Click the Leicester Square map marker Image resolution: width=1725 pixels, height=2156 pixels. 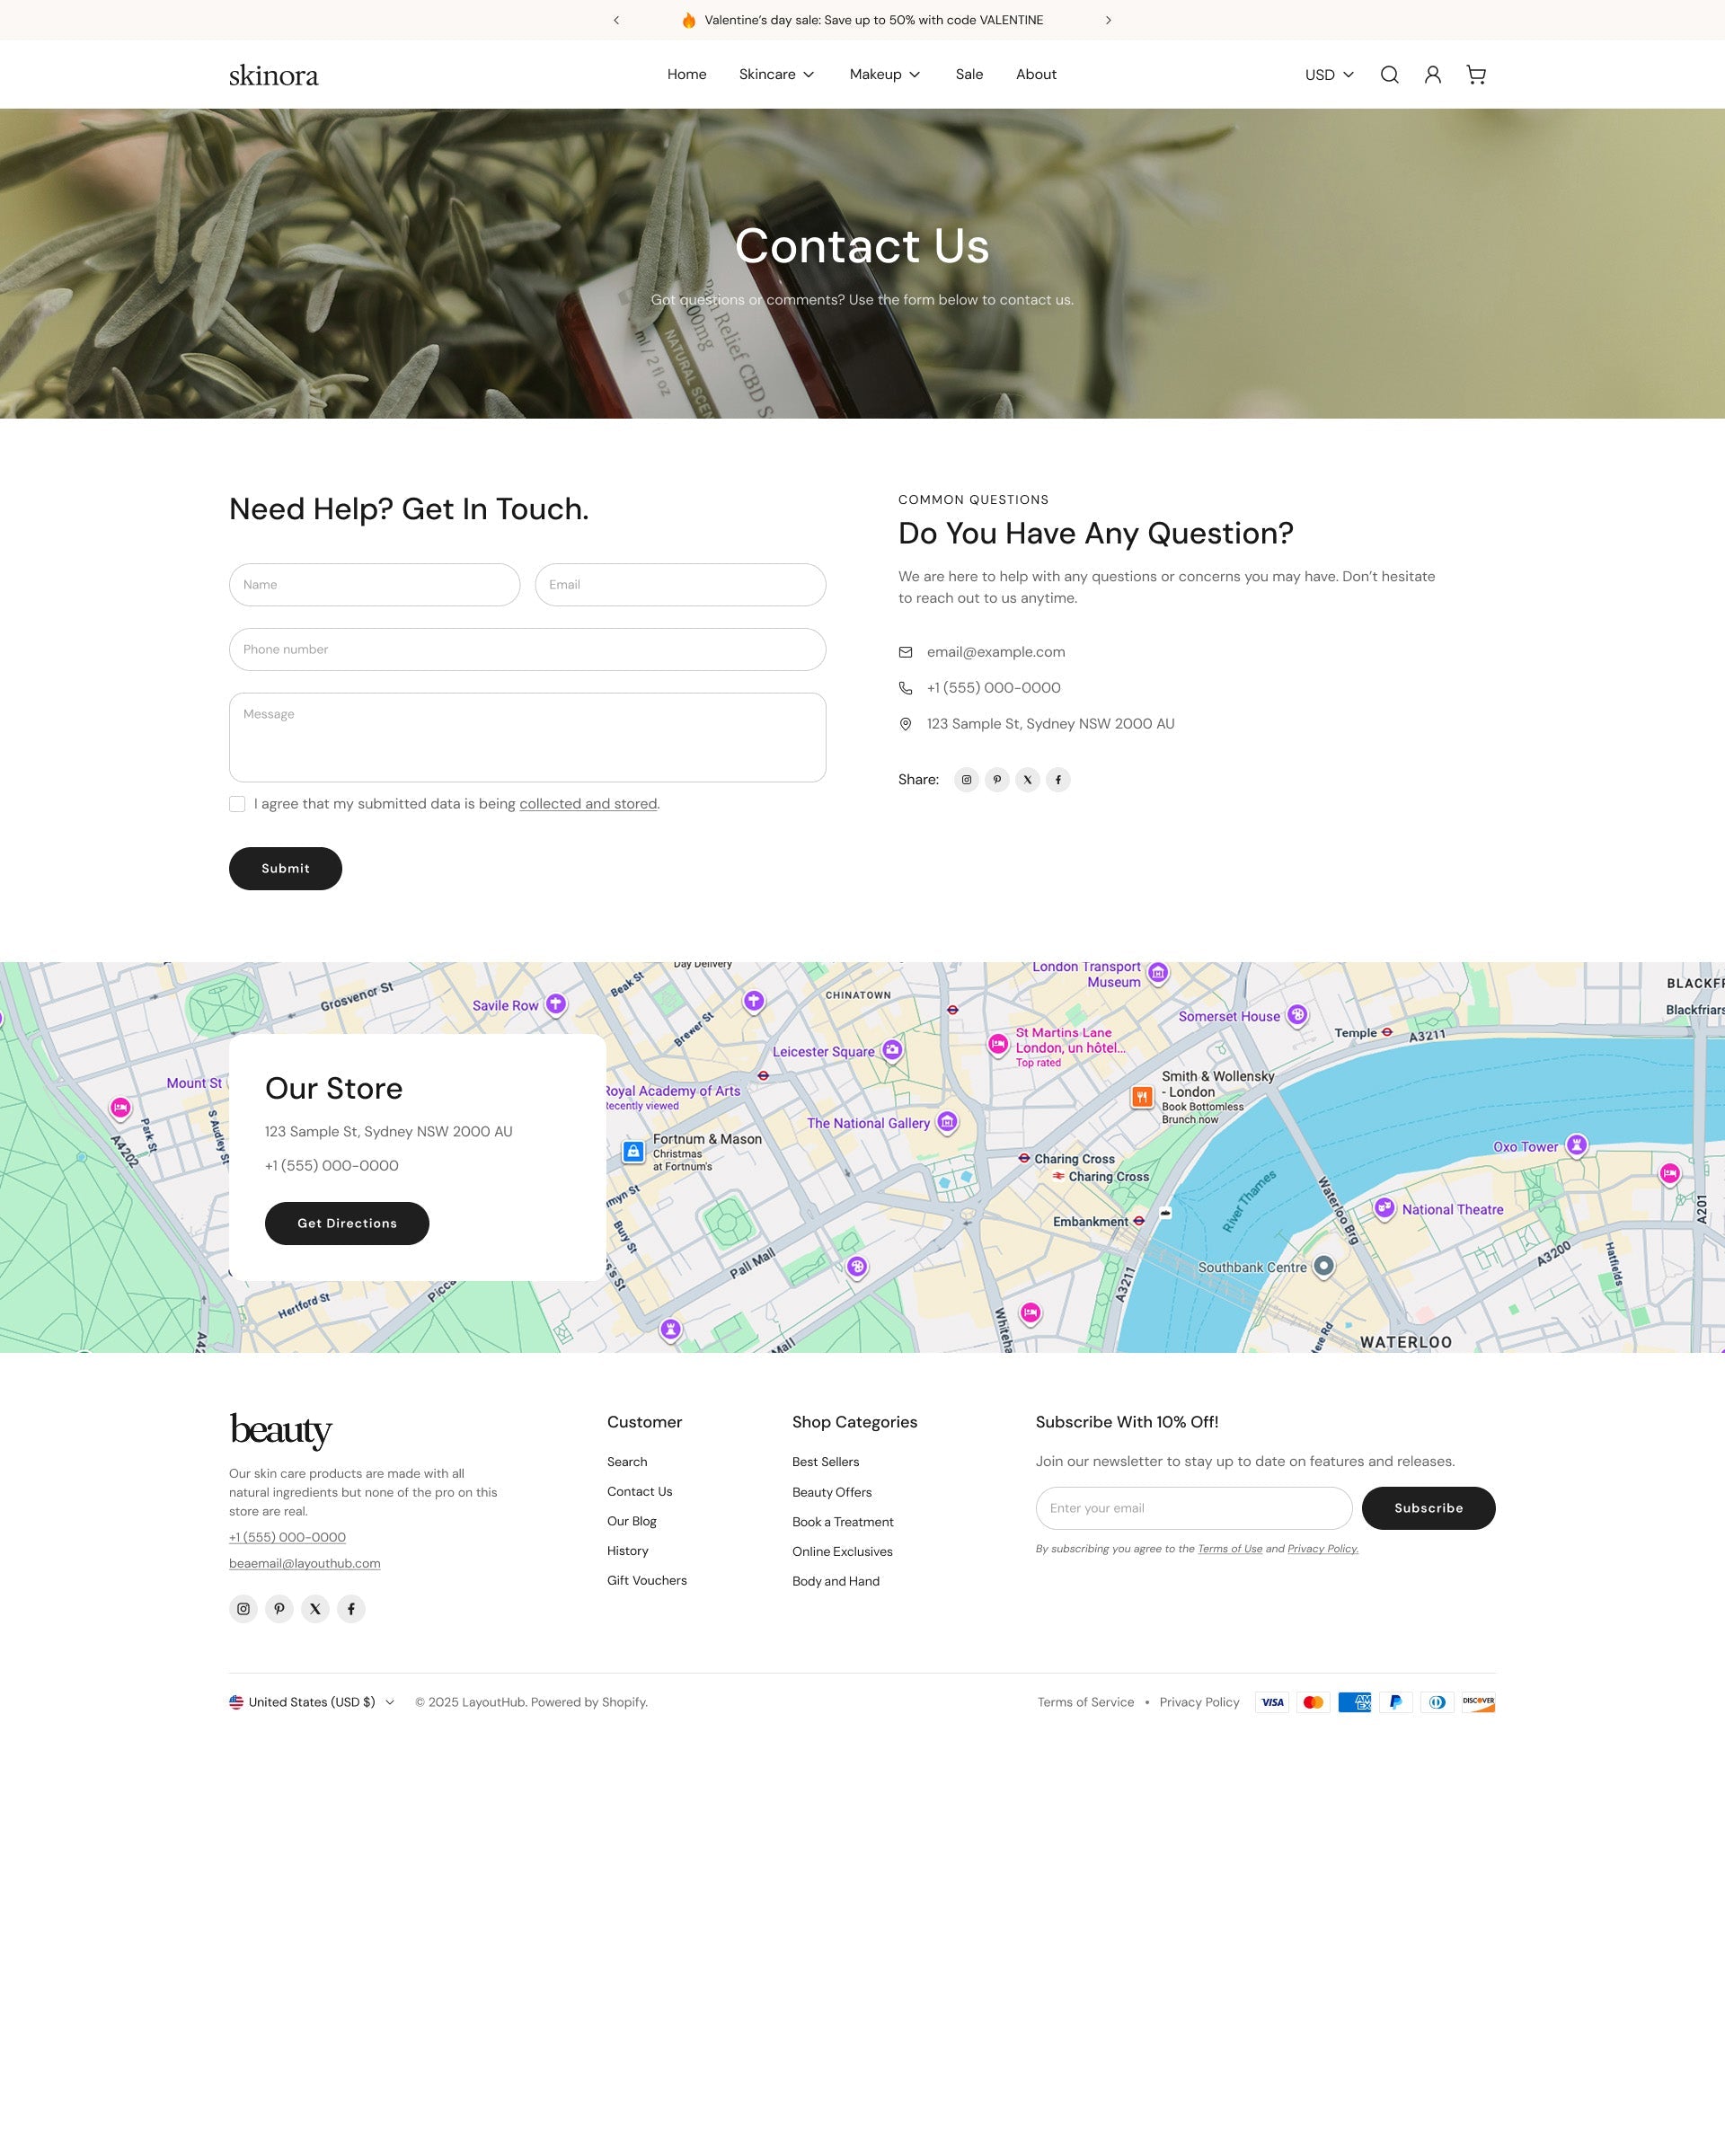point(892,1050)
